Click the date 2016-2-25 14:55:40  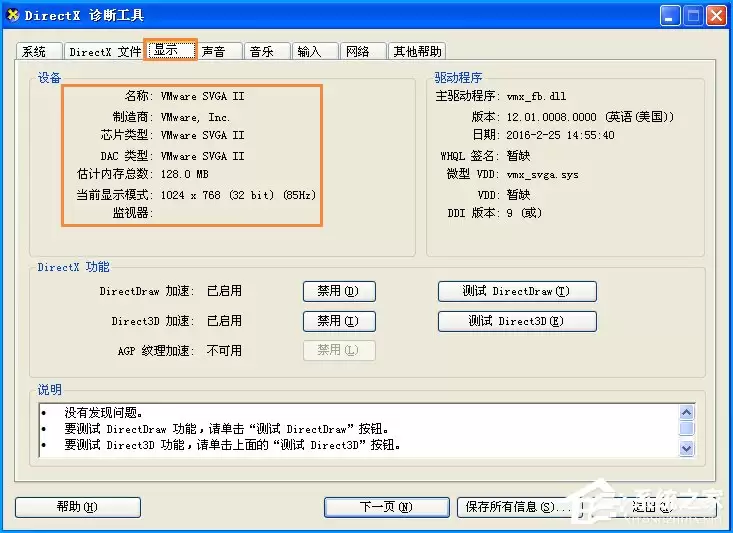pyautogui.click(x=561, y=135)
